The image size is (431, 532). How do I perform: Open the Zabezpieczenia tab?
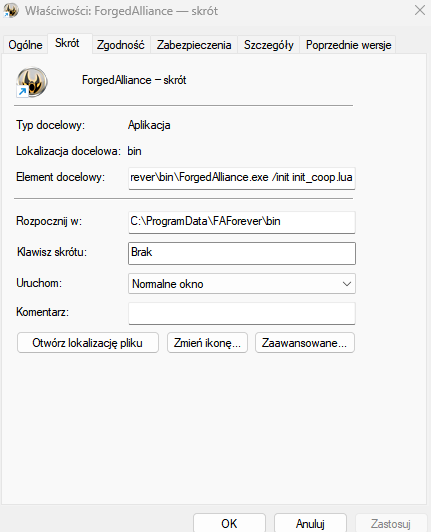(x=194, y=45)
